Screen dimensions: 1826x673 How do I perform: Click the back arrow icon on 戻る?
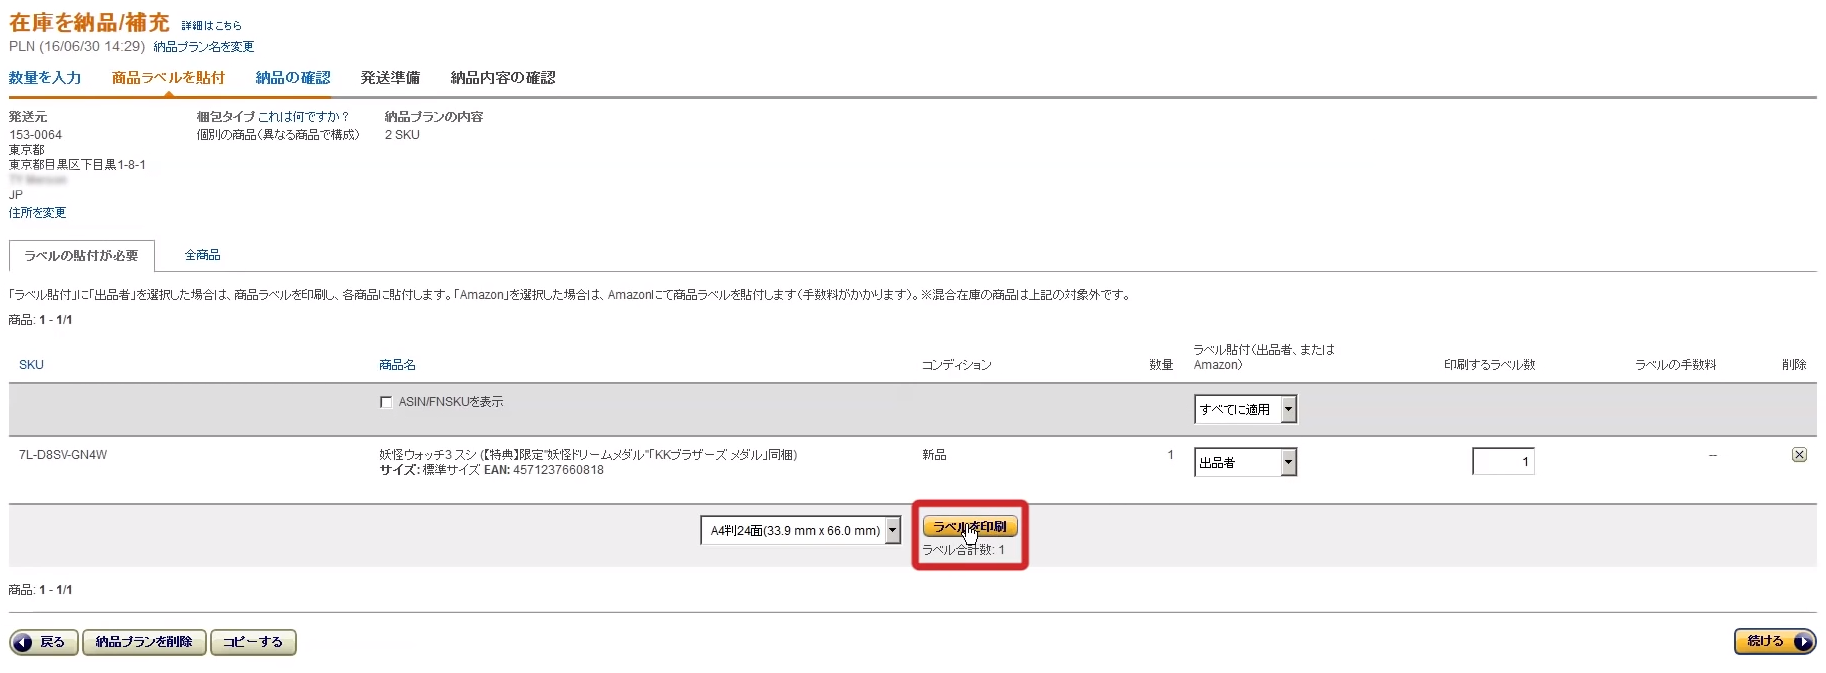pos(23,642)
